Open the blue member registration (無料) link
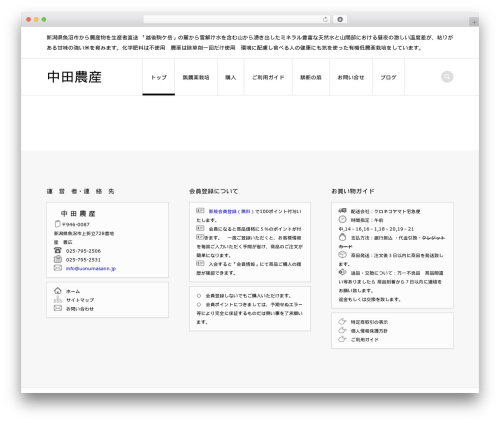Image resolution: width=500 pixels, height=423 pixels. (x=231, y=211)
